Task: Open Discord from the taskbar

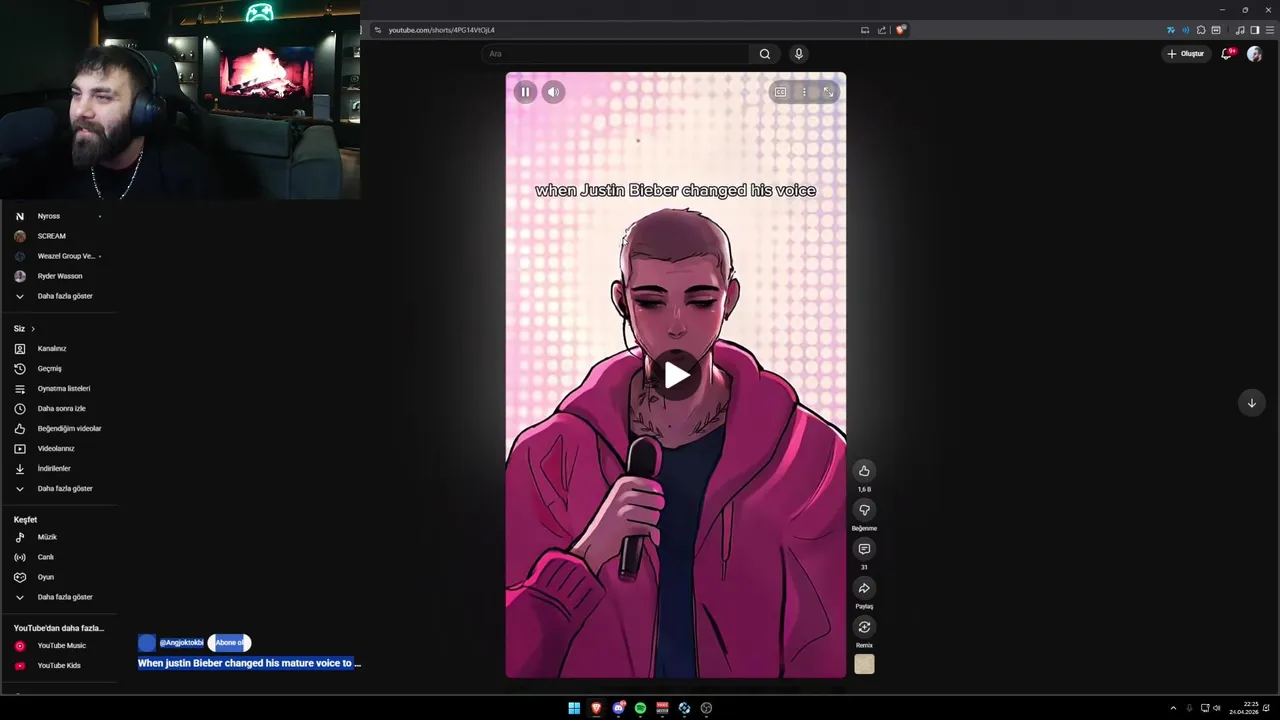Action: pyautogui.click(x=618, y=708)
